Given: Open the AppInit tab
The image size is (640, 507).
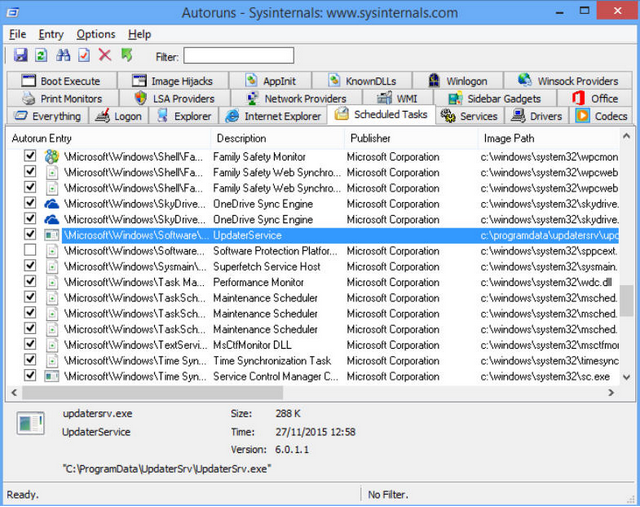Looking at the screenshot, I should [x=270, y=81].
